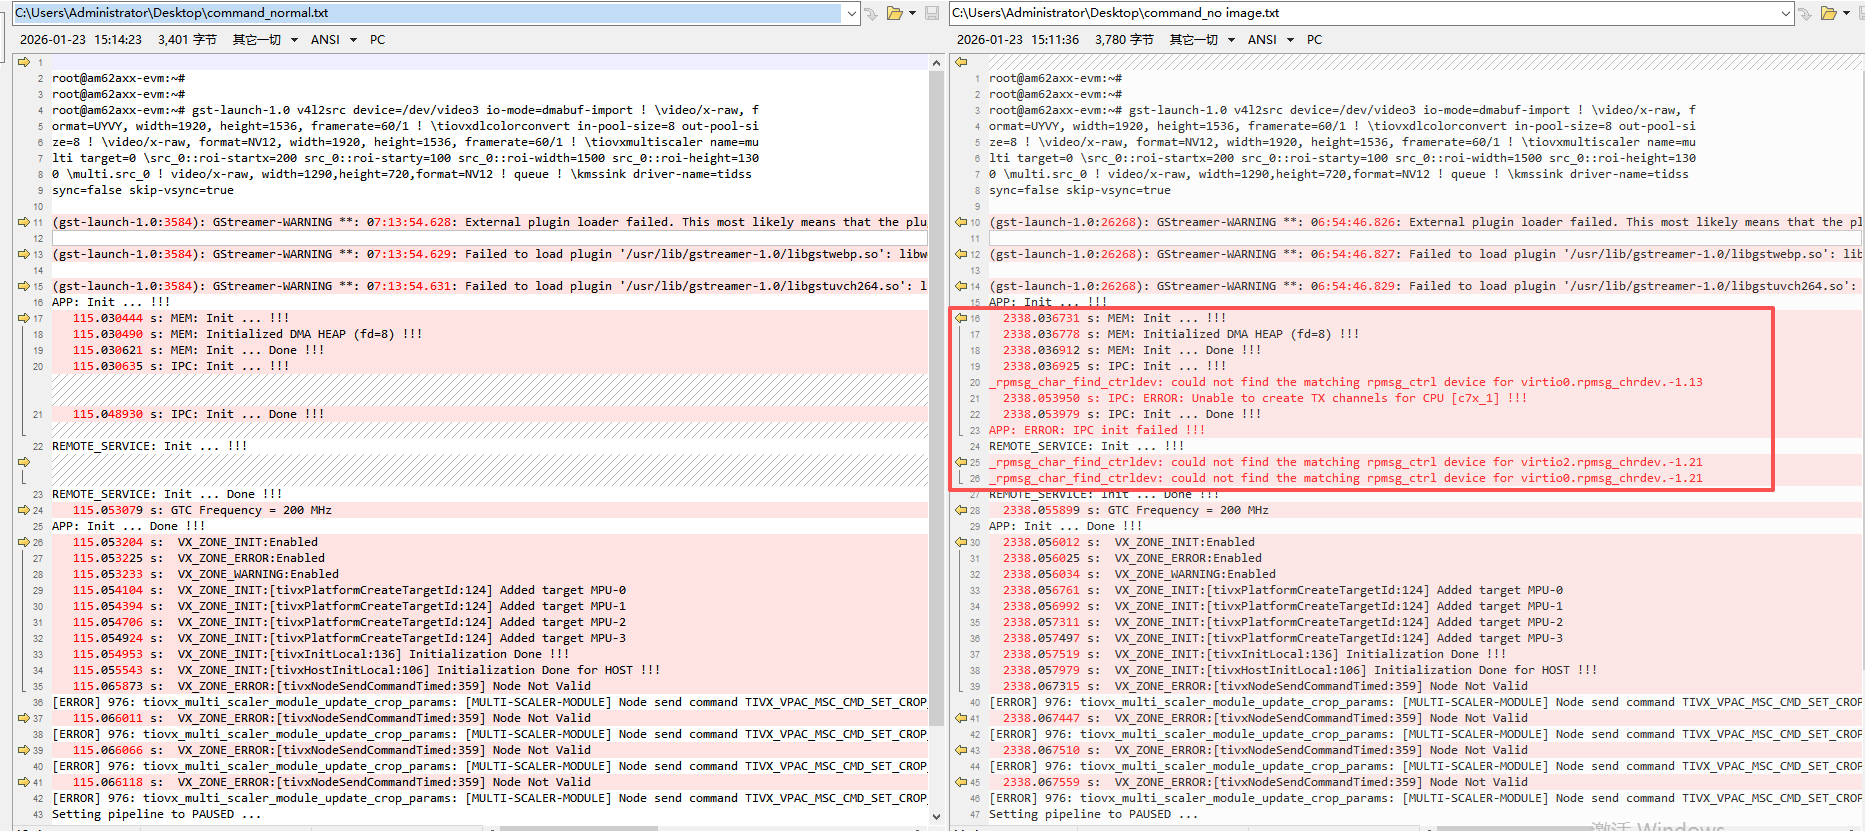Click left line '115.053079 s: GTC Frequency = 200 MHz'
Image resolution: width=1865 pixels, height=831 pixels.
click(x=202, y=510)
